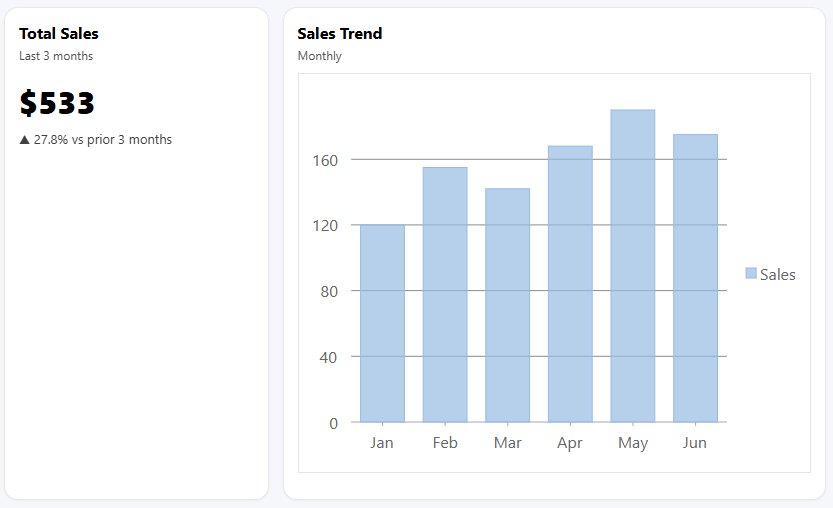Click the Sales legend color swatch
The image size is (833, 508).
click(x=751, y=273)
